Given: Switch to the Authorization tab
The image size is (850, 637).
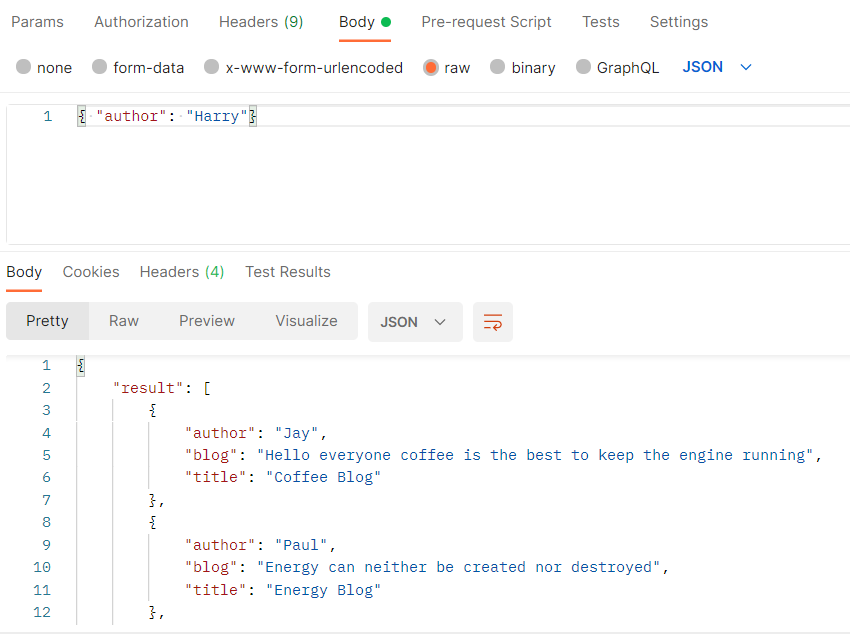Looking at the screenshot, I should (x=141, y=22).
